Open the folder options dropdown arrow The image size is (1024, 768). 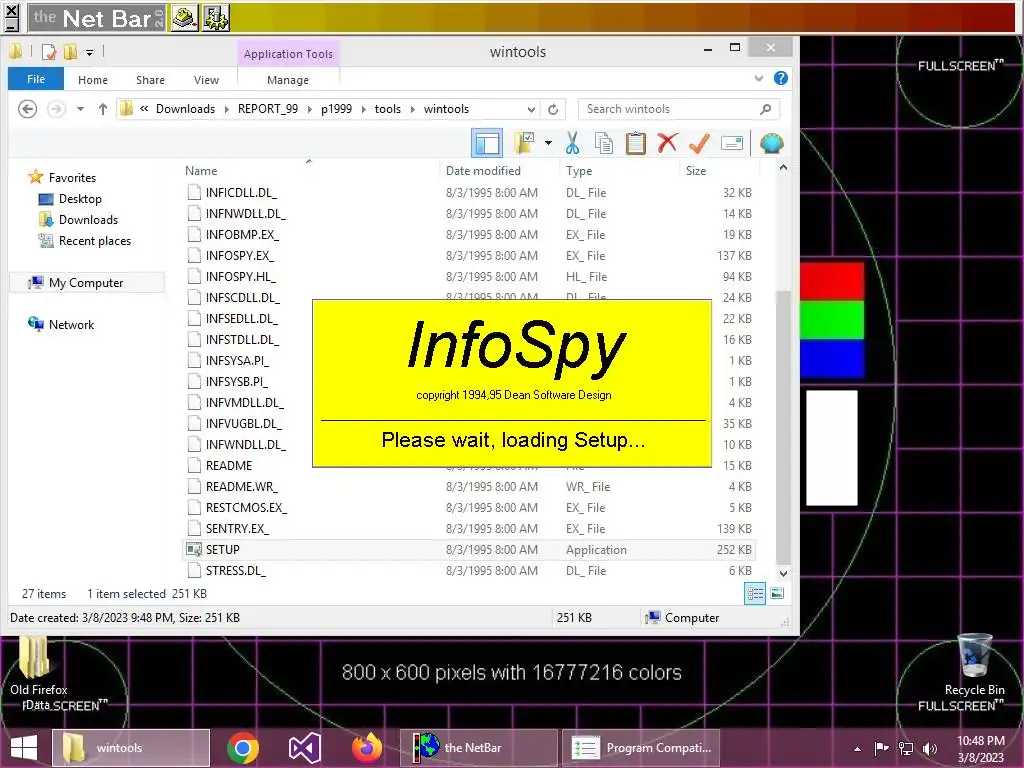click(548, 143)
